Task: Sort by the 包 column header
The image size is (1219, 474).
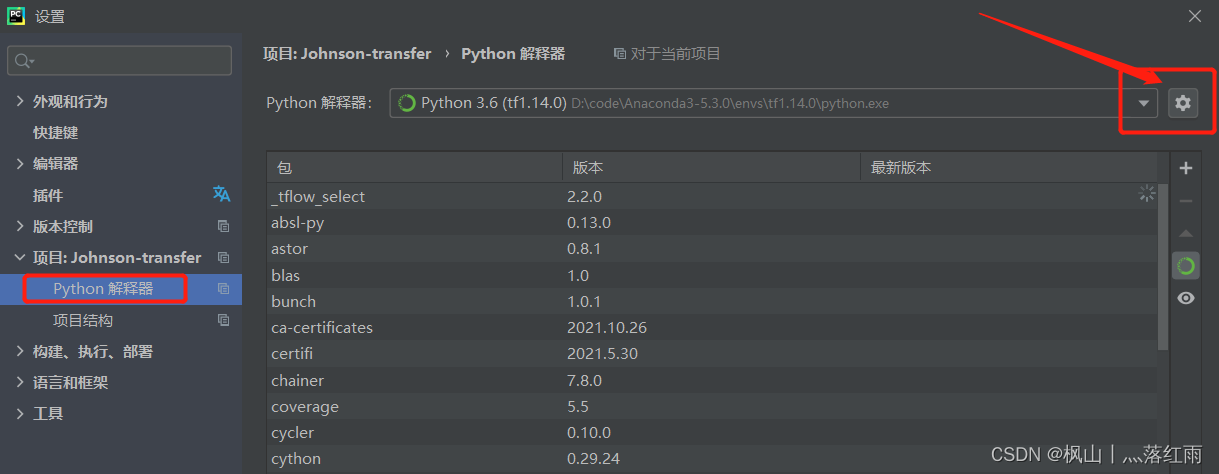Action: (x=415, y=168)
